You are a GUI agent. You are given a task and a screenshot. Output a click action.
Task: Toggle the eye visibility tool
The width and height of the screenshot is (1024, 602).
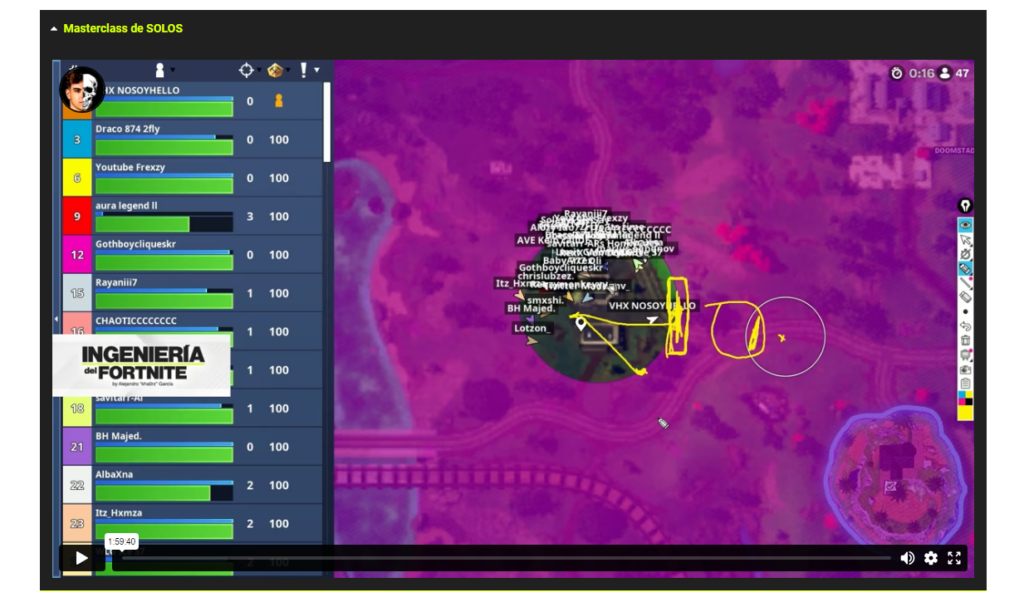tap(965, 225)
